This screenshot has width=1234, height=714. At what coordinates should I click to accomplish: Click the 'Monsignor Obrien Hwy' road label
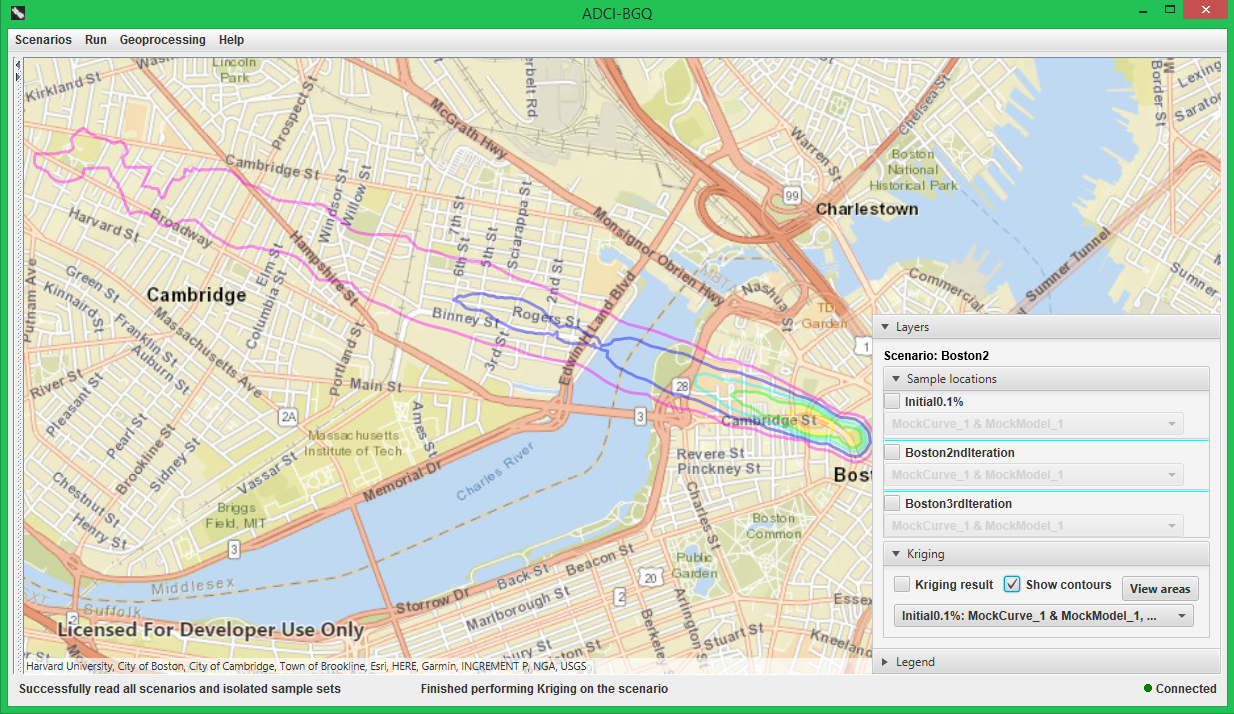coord(657,257)
